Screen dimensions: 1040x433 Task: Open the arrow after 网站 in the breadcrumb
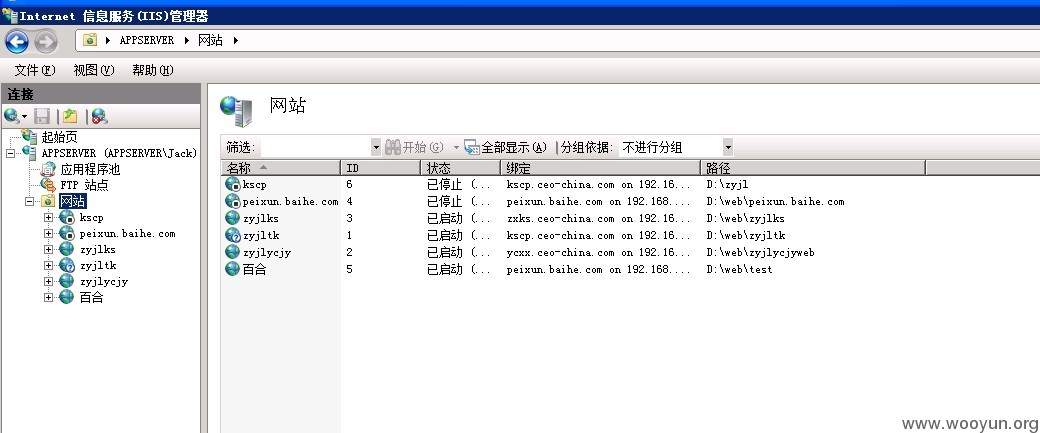[235, 40]
